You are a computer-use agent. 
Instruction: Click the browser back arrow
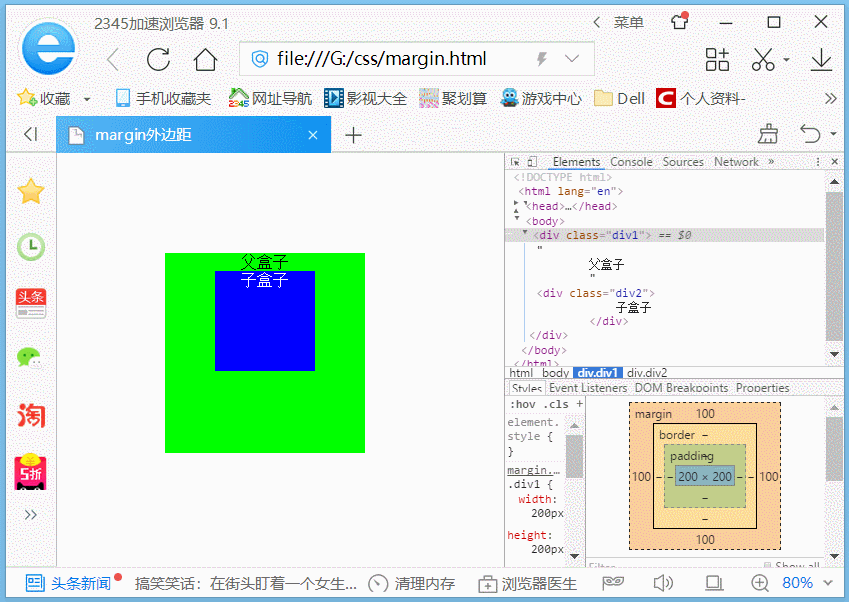(113, 60)
